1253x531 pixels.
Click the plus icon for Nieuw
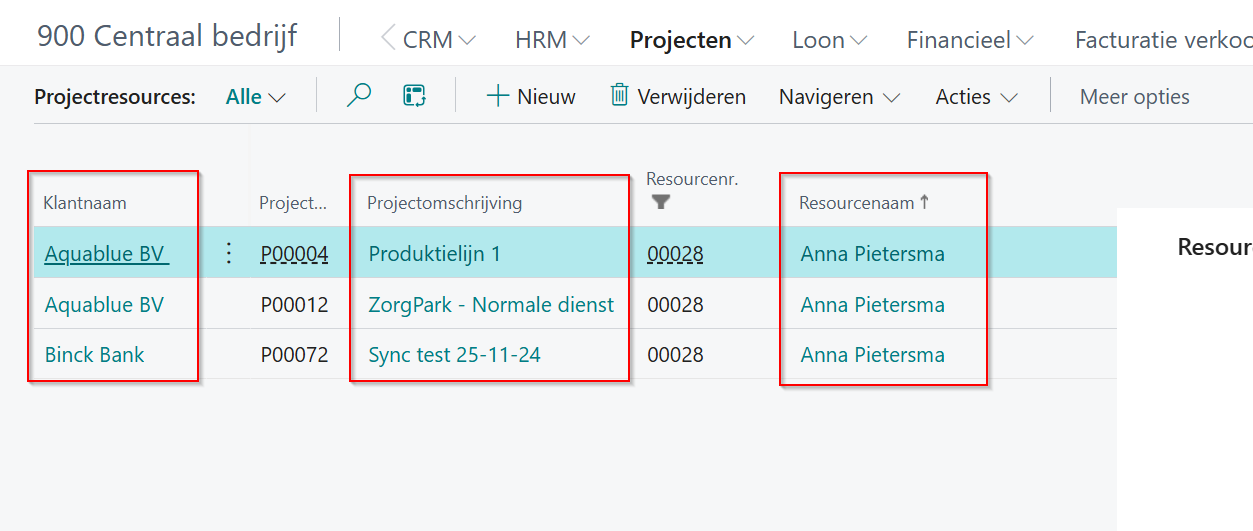coord(497,96)
